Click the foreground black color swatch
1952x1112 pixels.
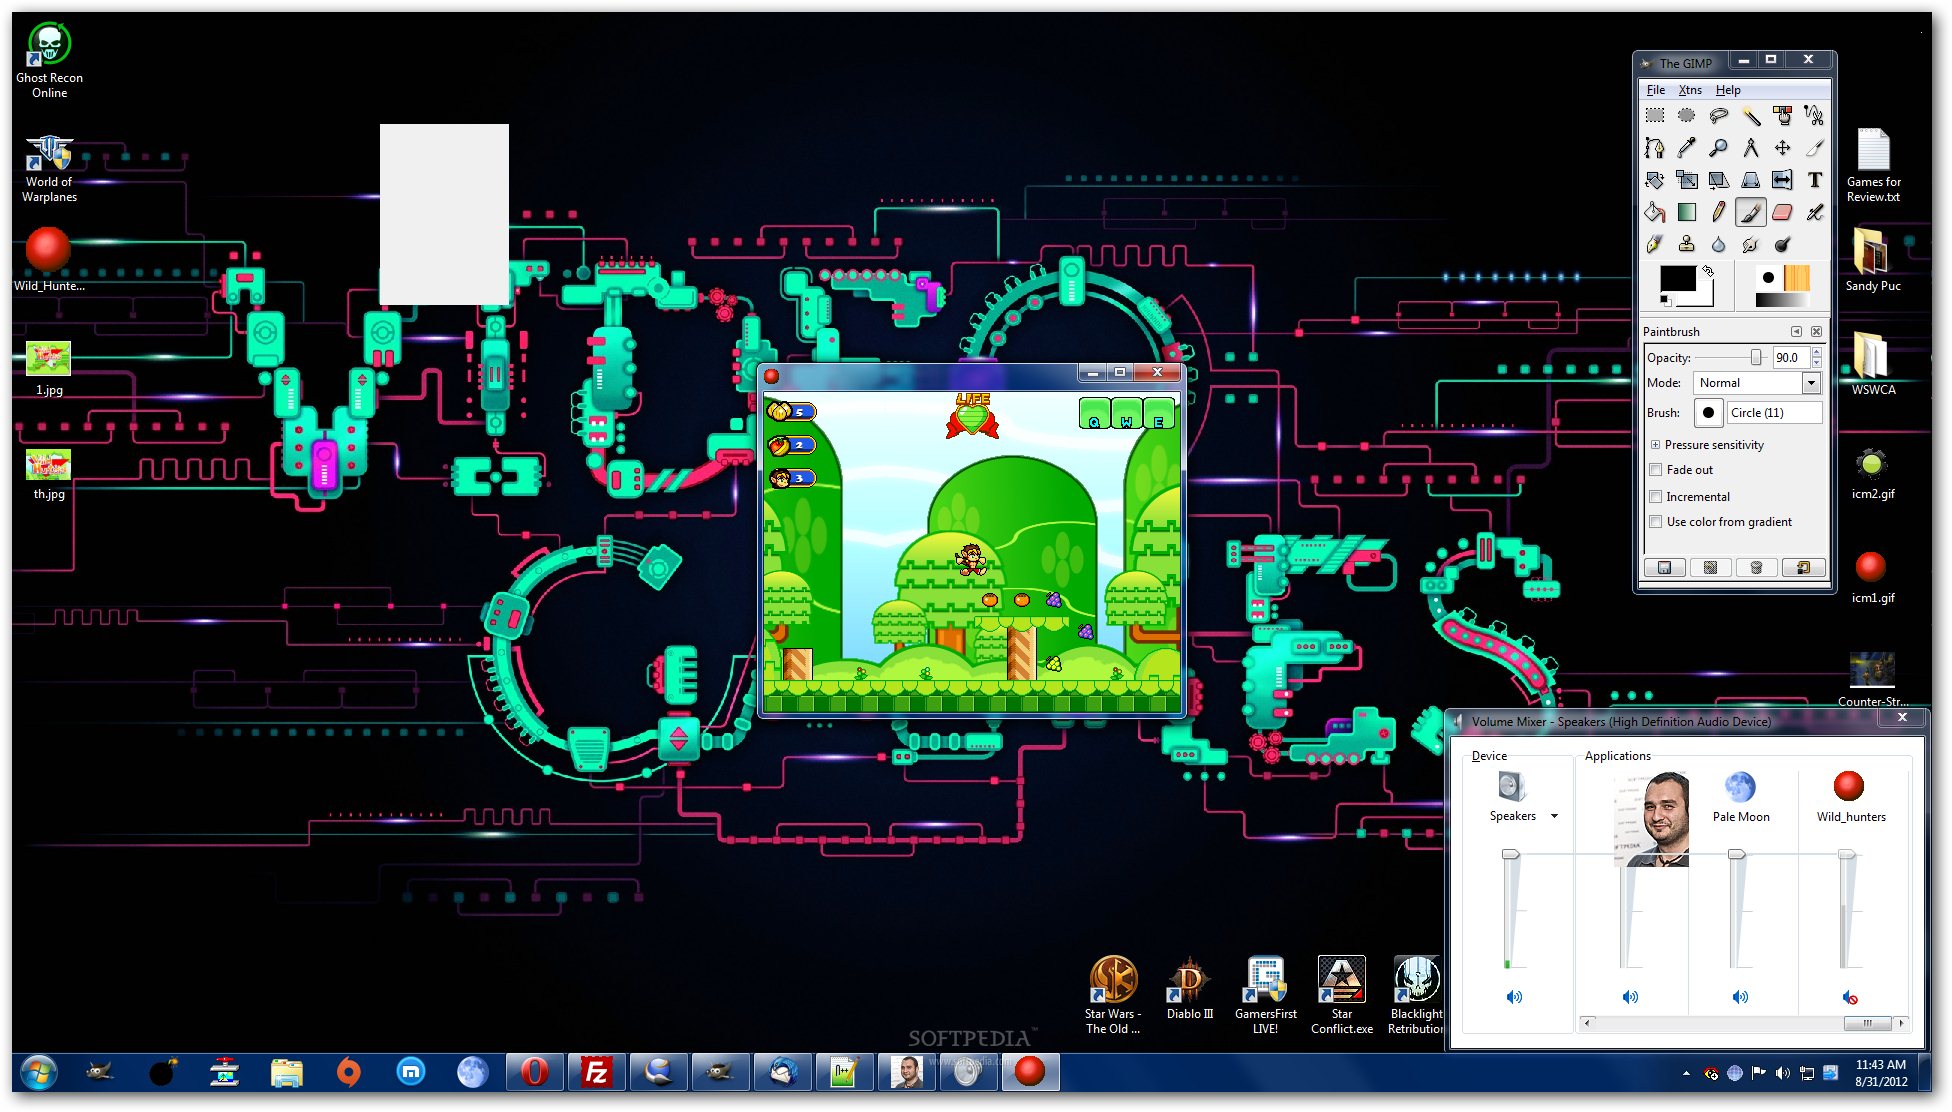(x=1678, y=279)
